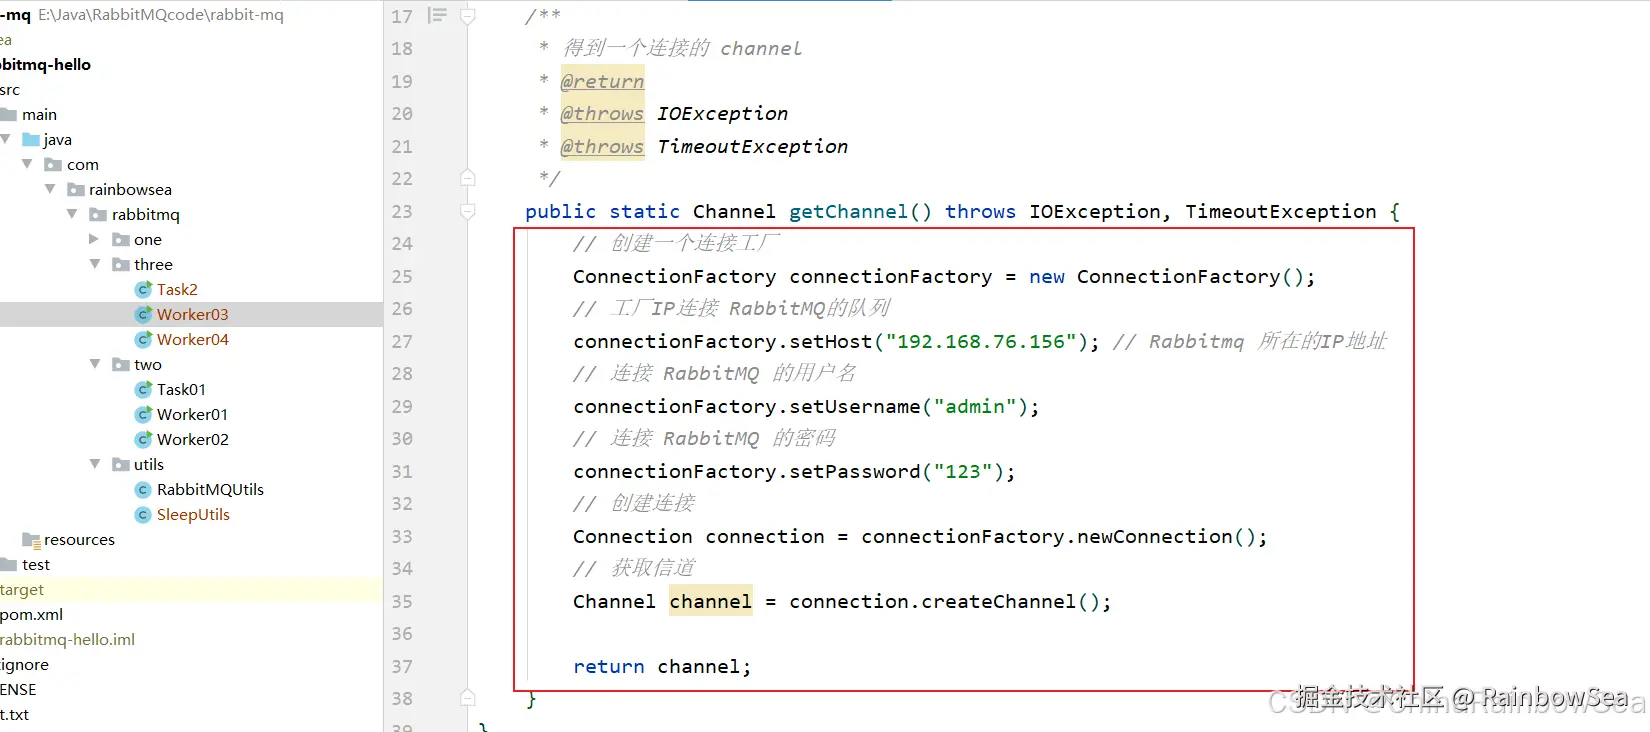Click the Task2 class icon
Viewport: 1650px width, 732px height.
click(143, 289)
